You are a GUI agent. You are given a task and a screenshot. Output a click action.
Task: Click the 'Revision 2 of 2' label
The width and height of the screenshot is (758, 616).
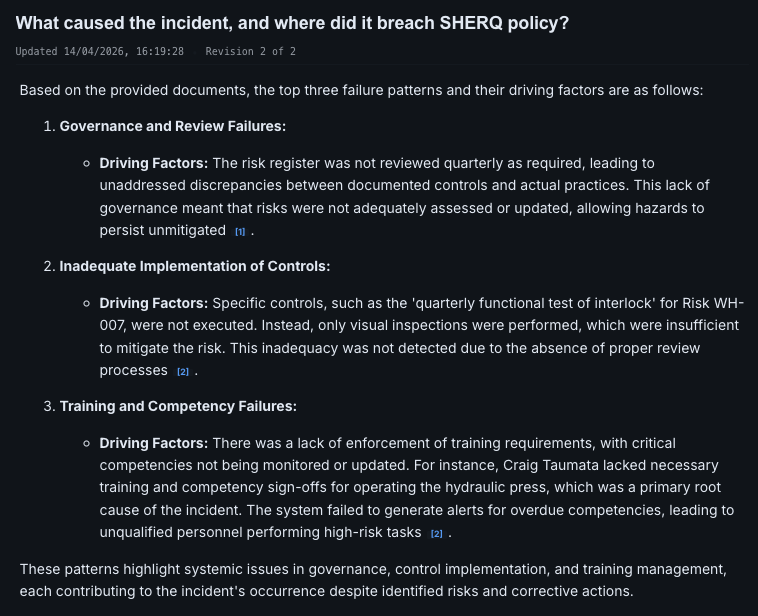(250, 51)
